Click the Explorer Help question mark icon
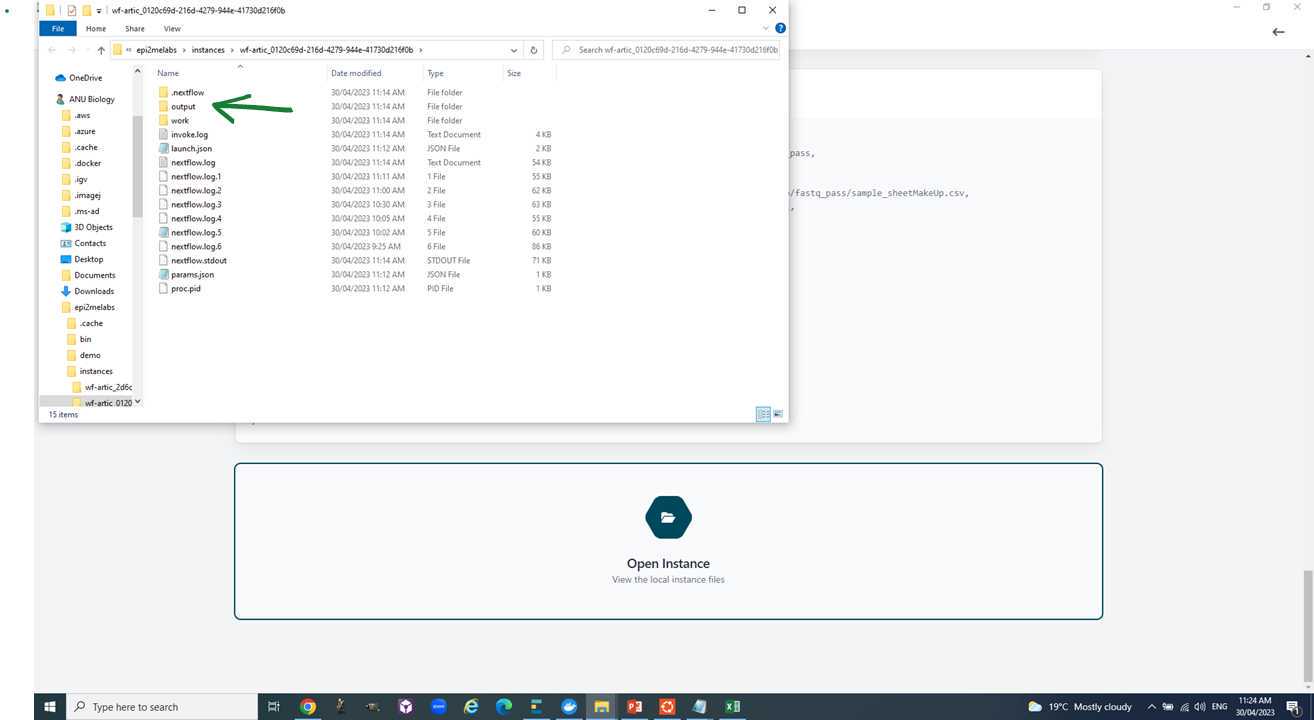This screenshot has width=1314, height=720. (x=780, y=29)
